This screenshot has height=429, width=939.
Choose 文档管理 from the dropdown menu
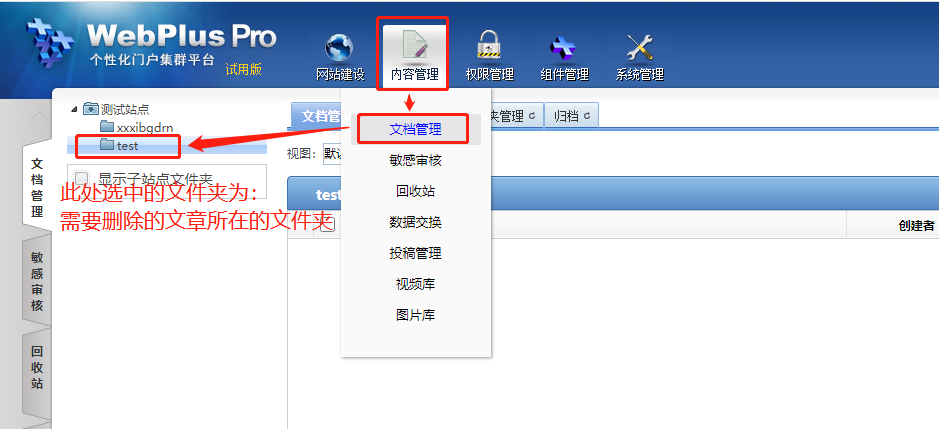(x=416, y=129)
